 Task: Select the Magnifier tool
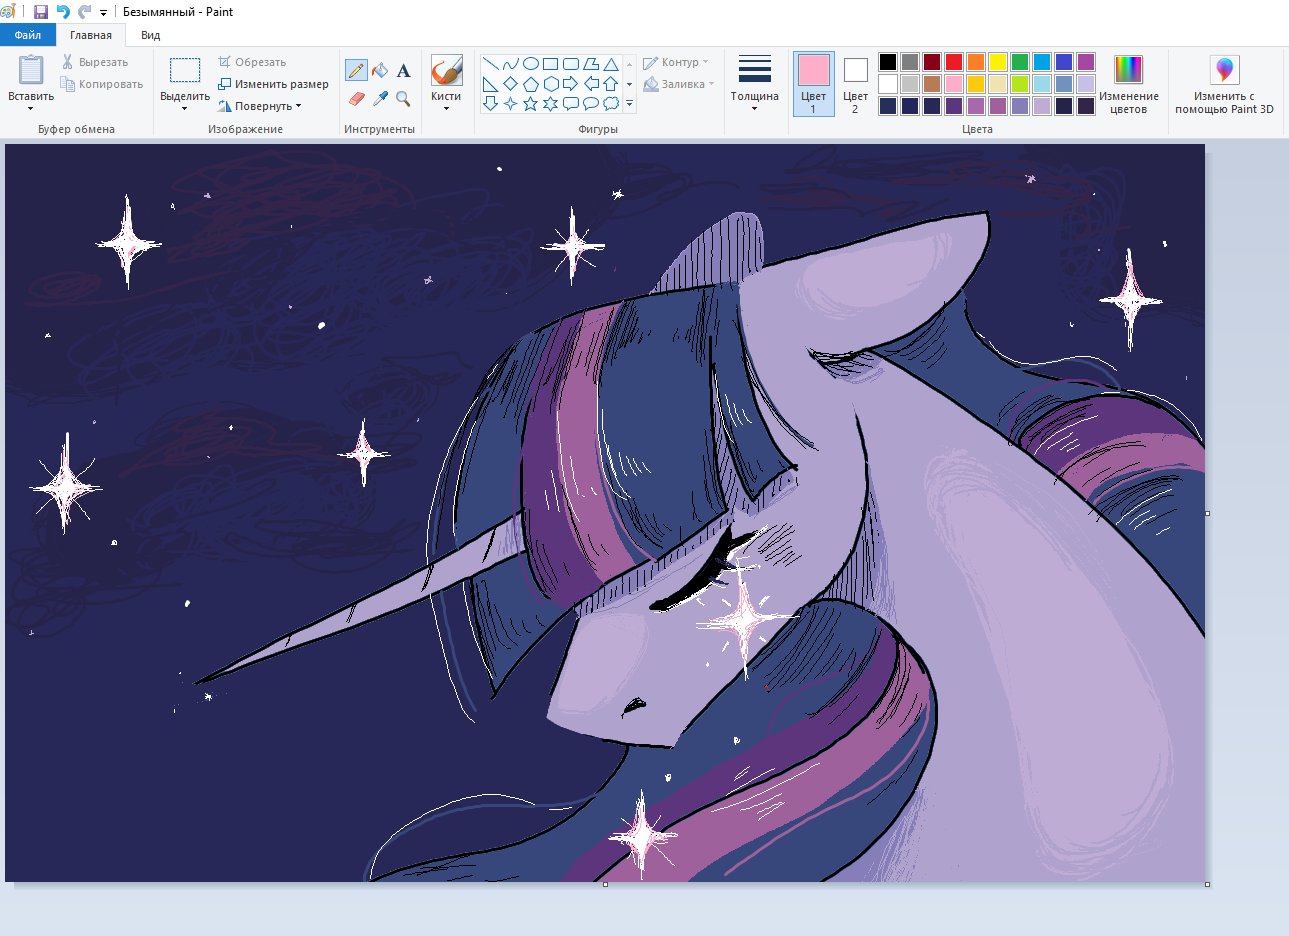point(403,99)
